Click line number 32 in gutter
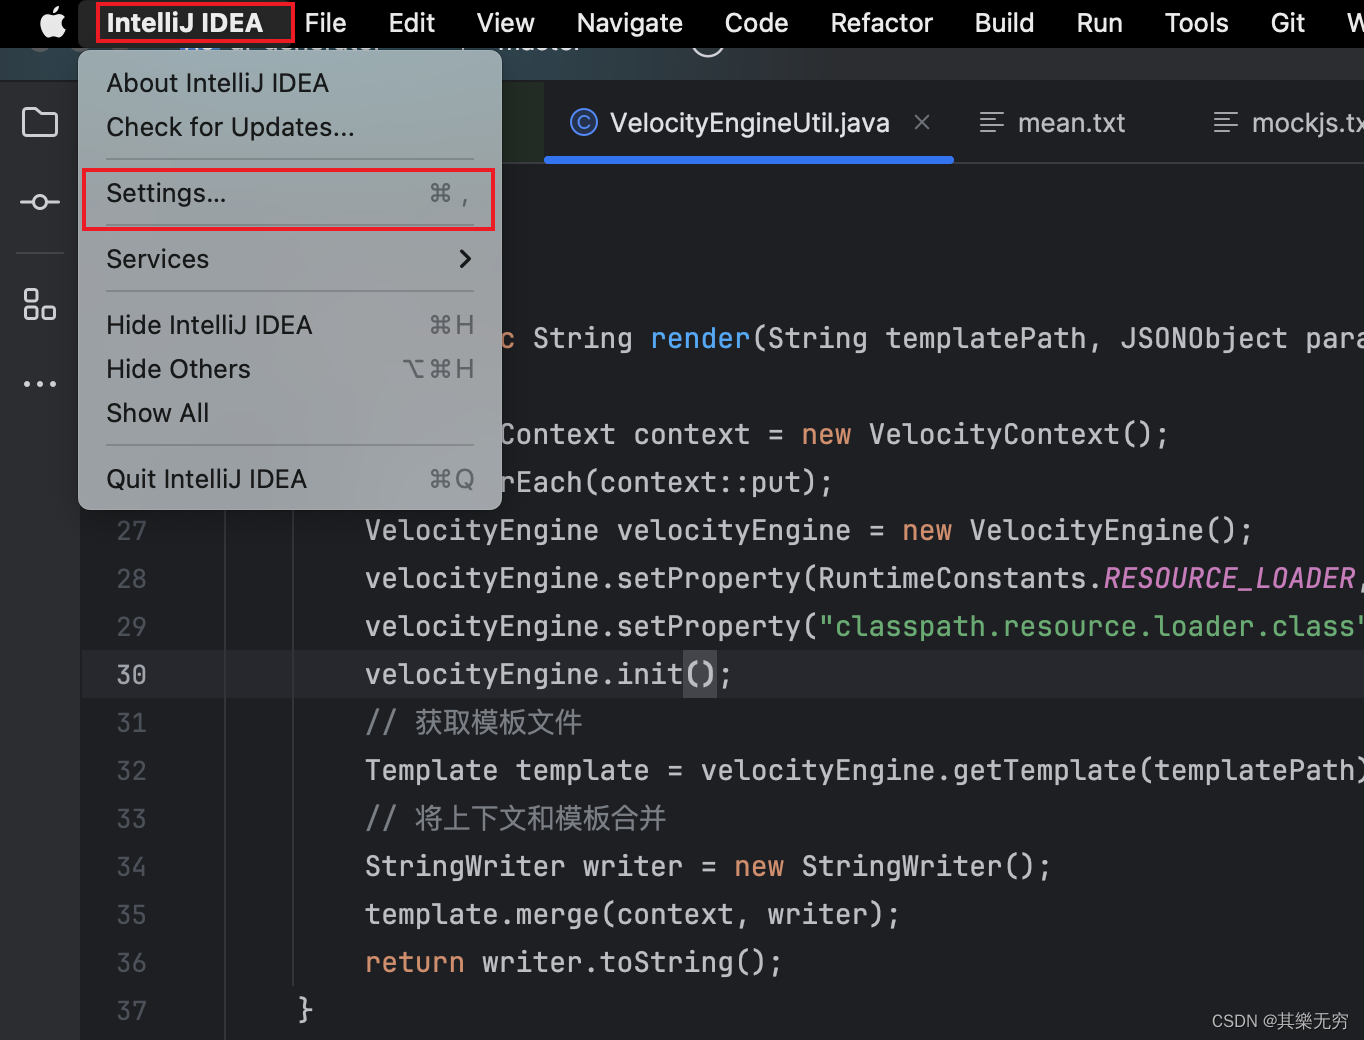The image size is (1364, 1040). click(x=131, y=770)
